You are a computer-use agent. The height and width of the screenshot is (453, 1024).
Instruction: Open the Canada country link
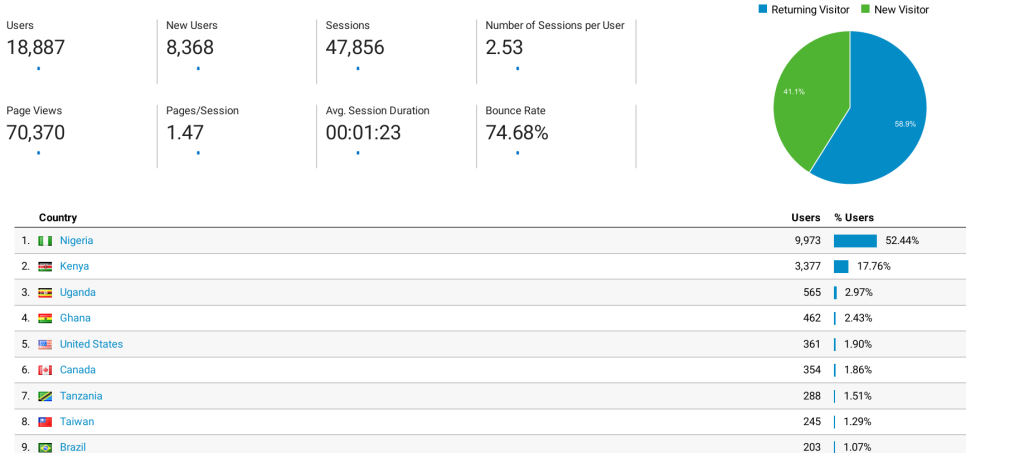[x=78, y=369]
